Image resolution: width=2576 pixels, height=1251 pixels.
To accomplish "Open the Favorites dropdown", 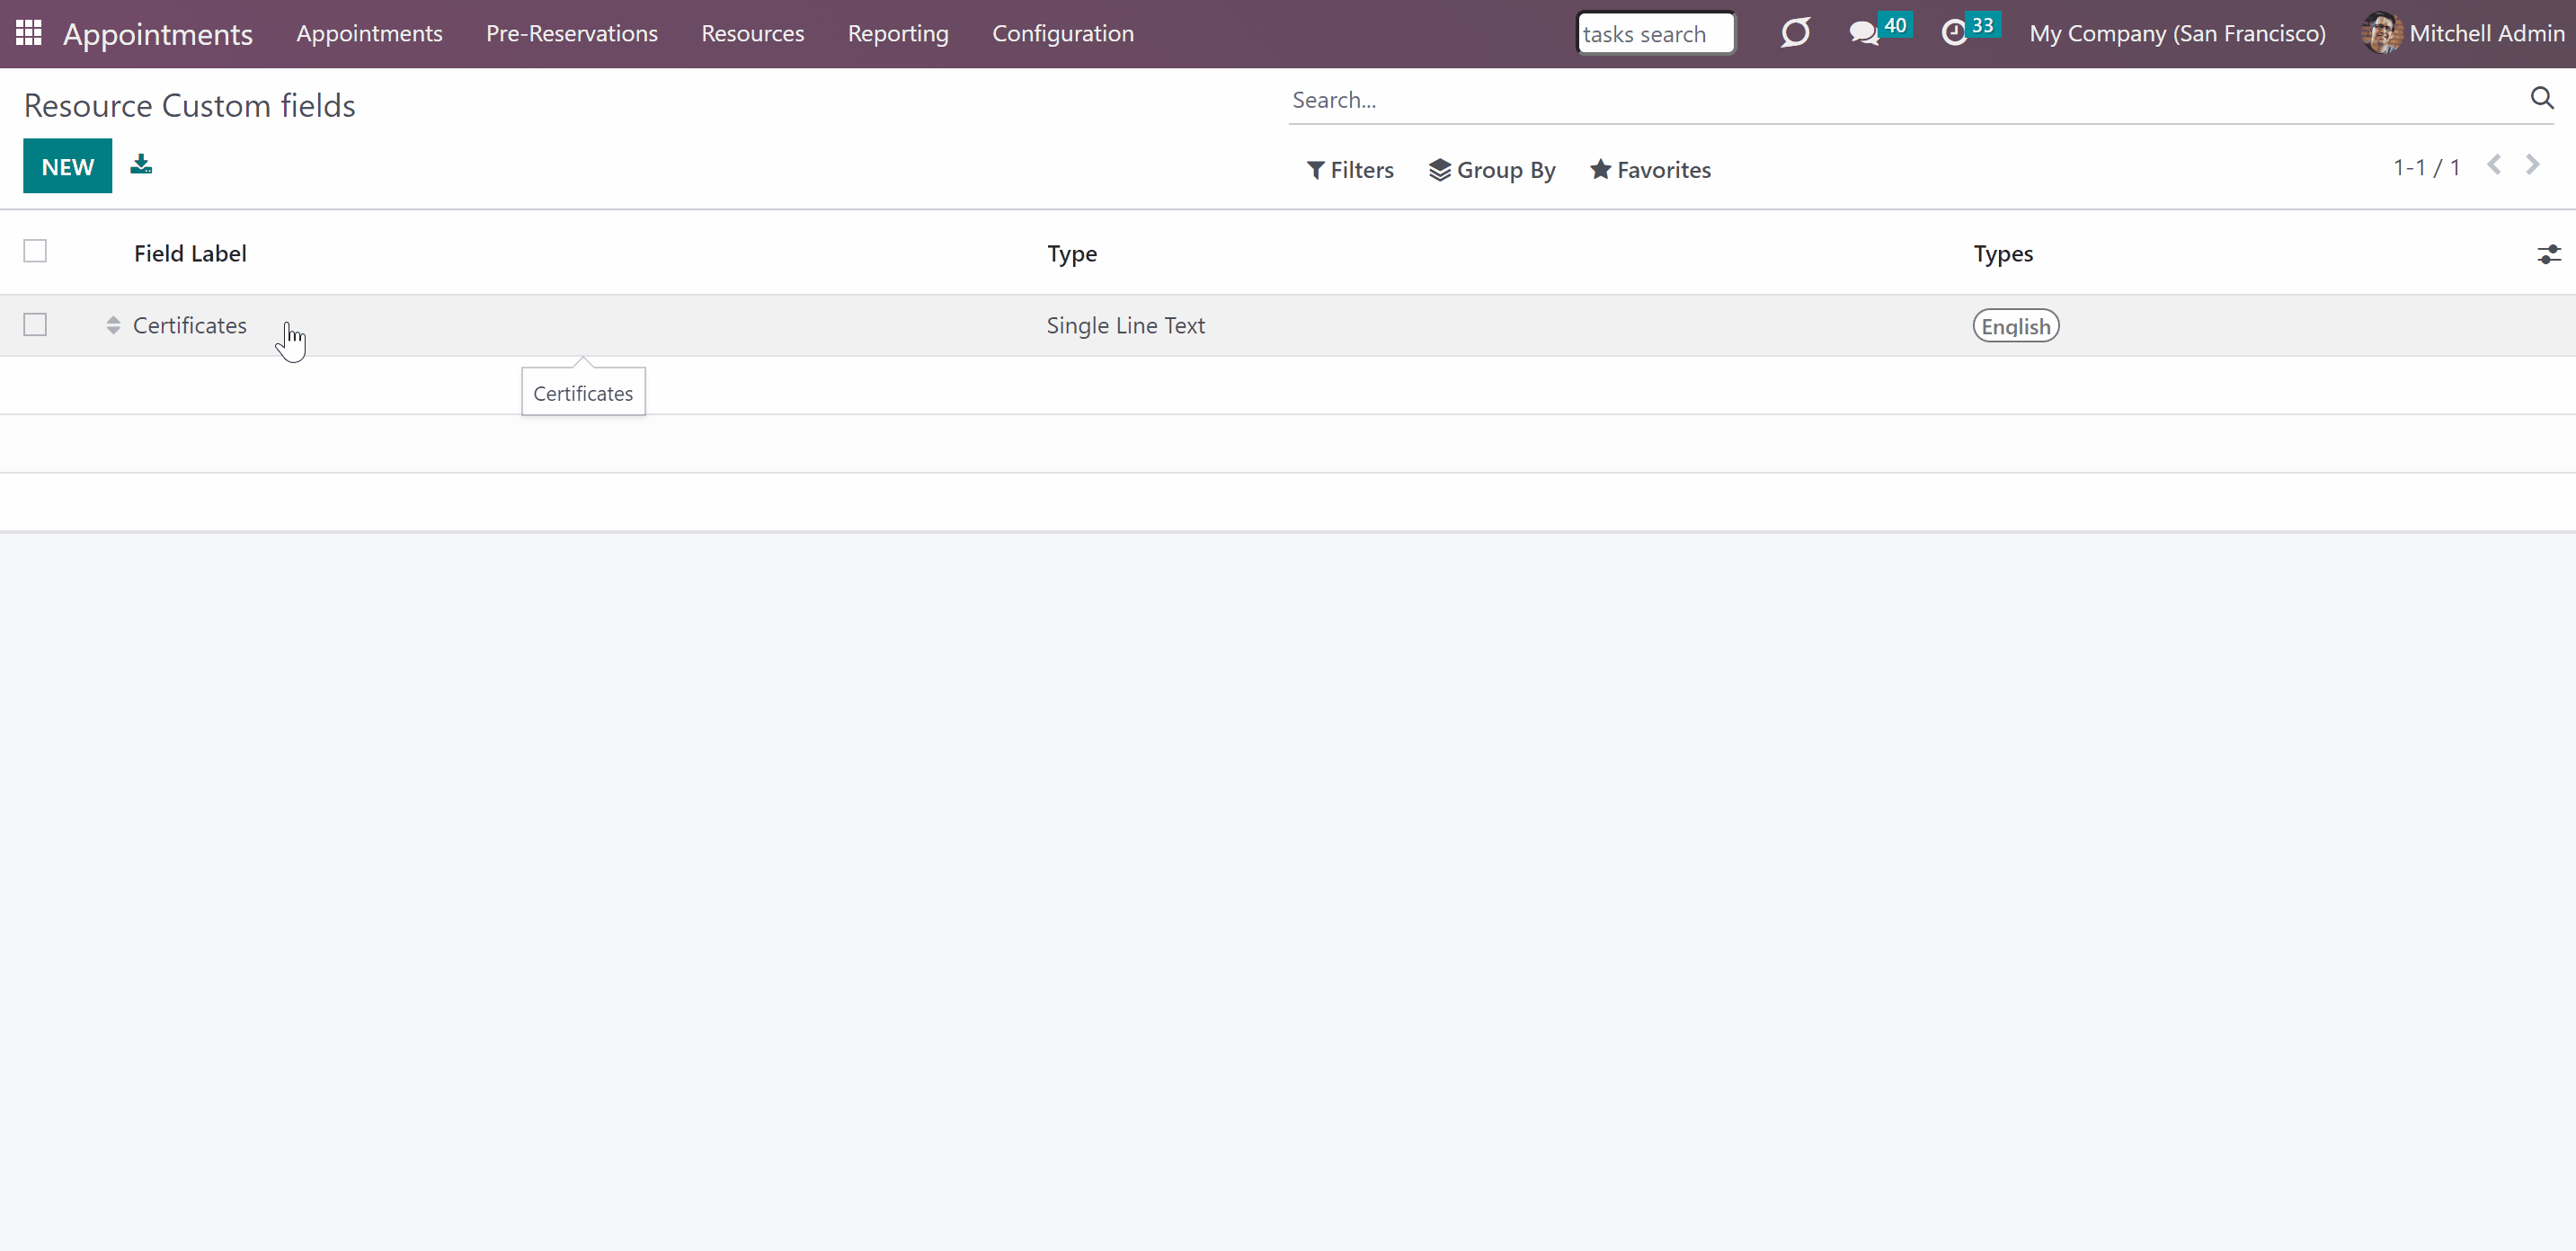I will (x=1650, y=170).
